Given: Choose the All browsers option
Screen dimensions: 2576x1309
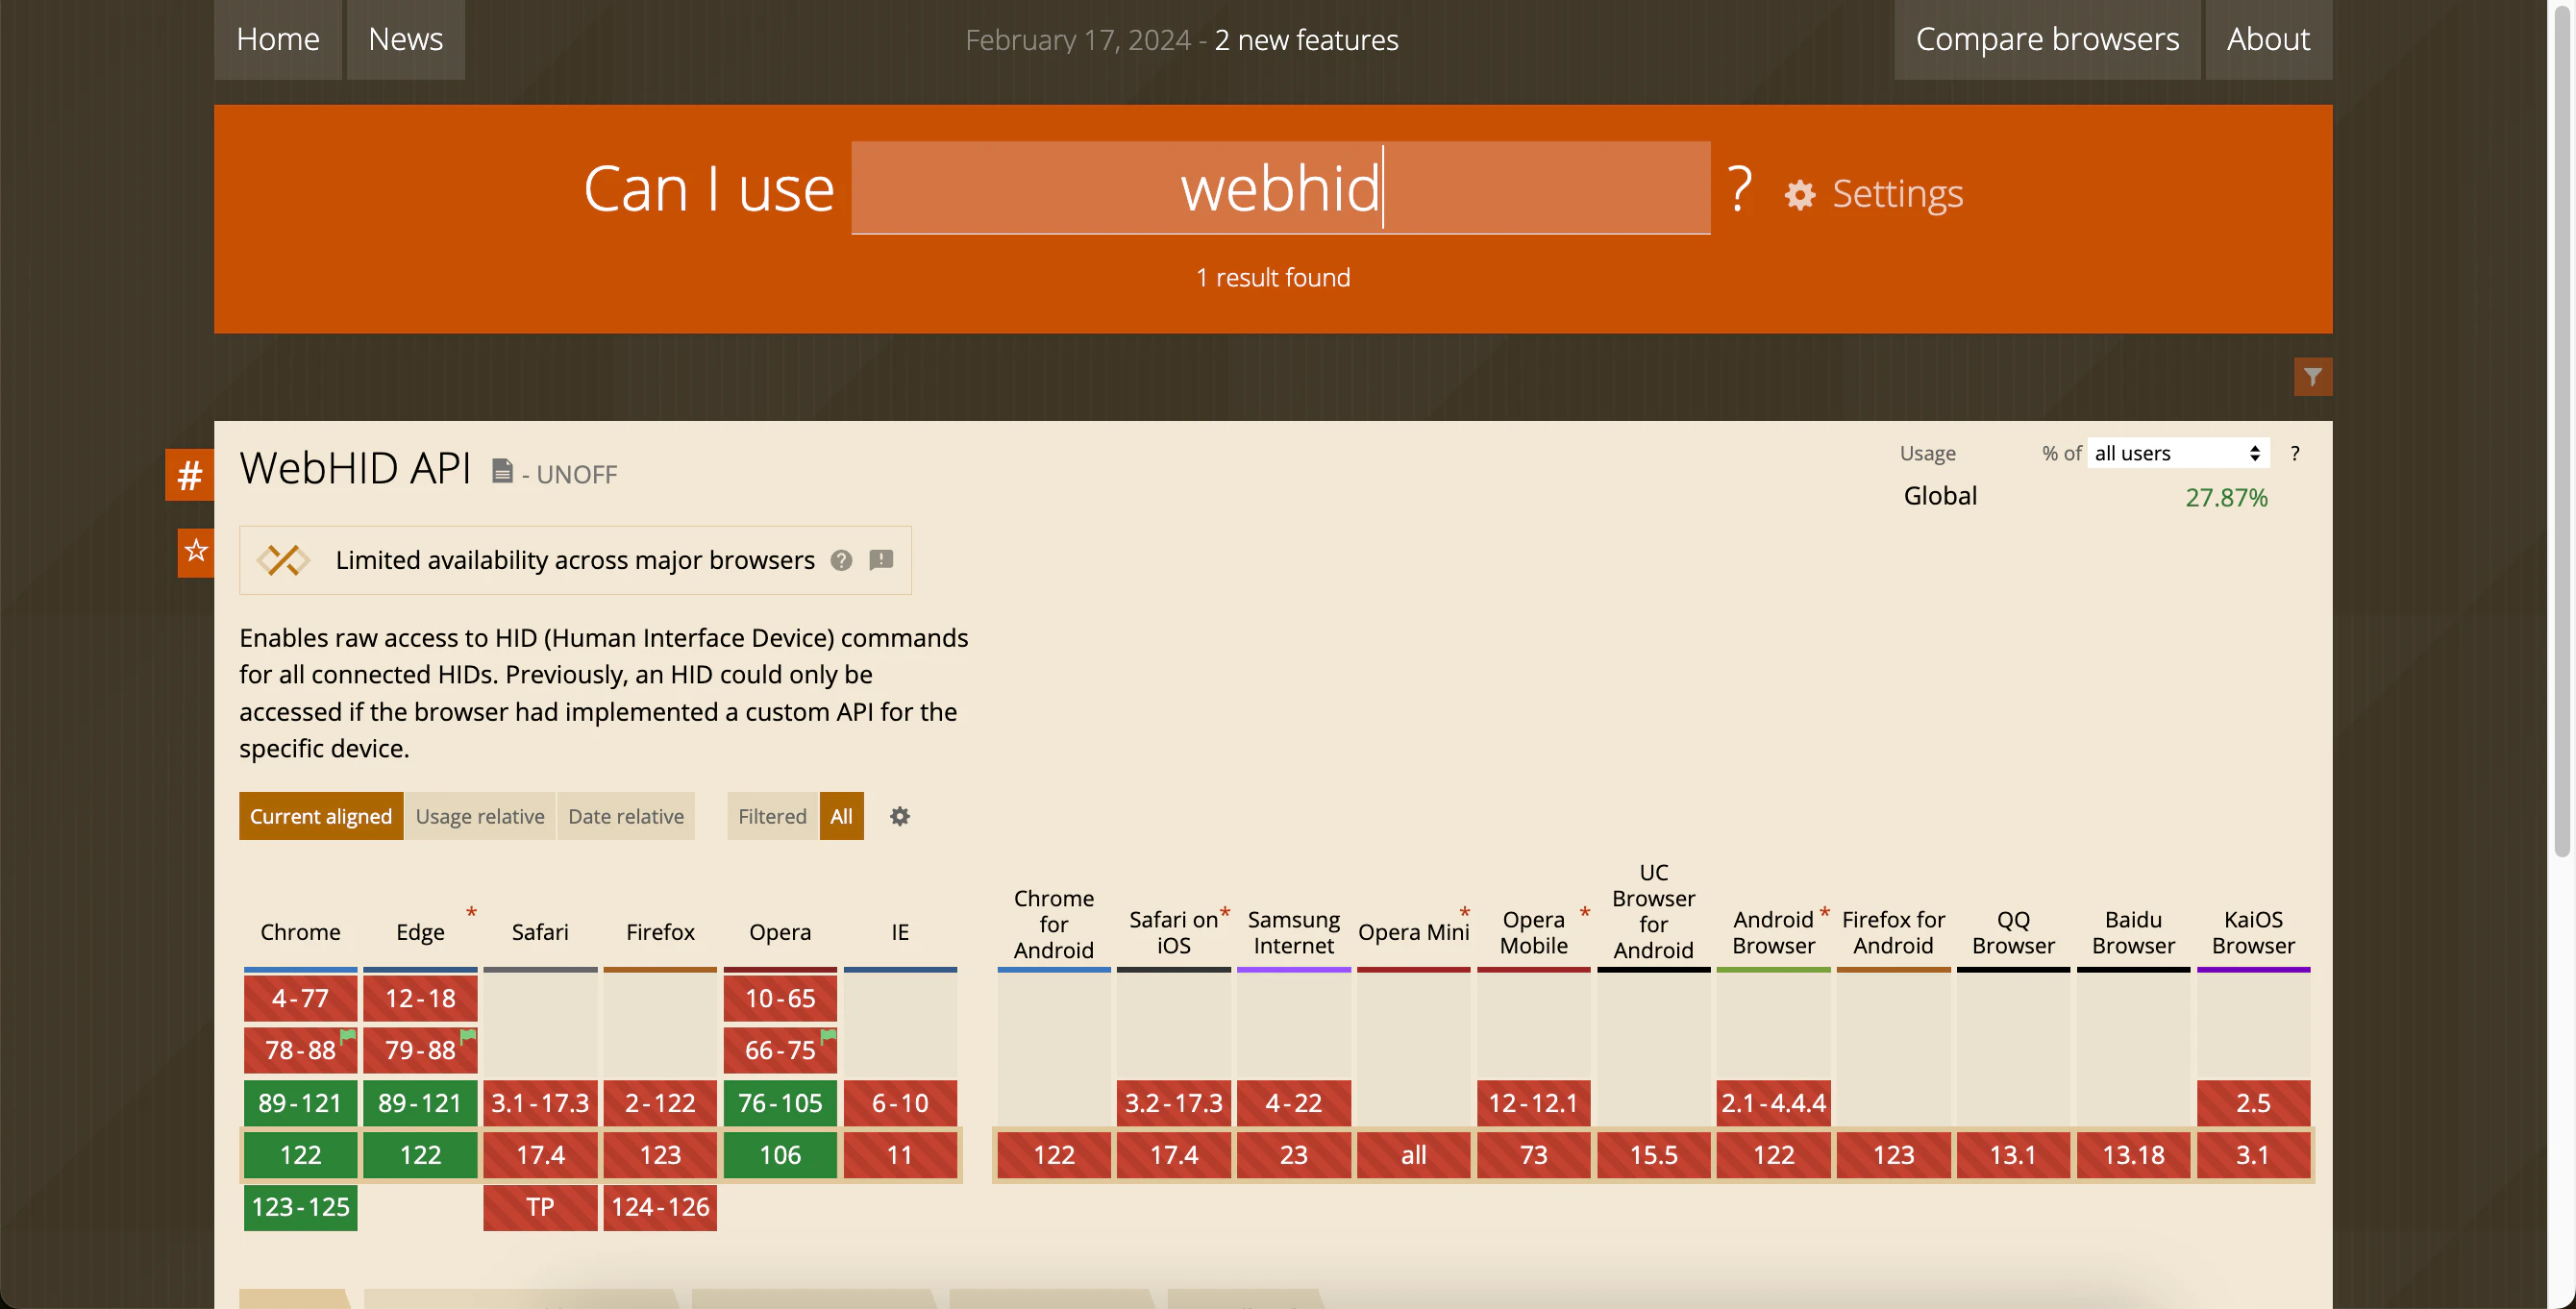Looking at the screenshot, I should click(x=842, y=816).
